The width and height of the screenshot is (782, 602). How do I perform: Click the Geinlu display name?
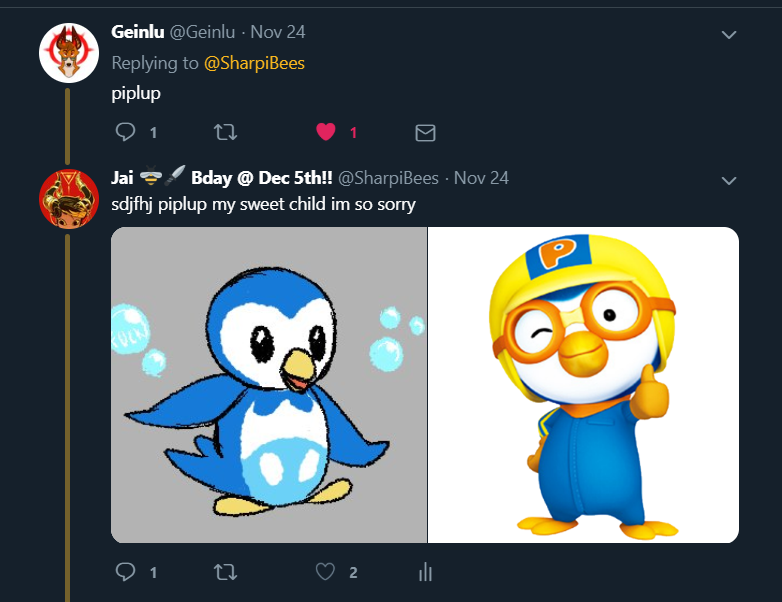click(137, 32)
